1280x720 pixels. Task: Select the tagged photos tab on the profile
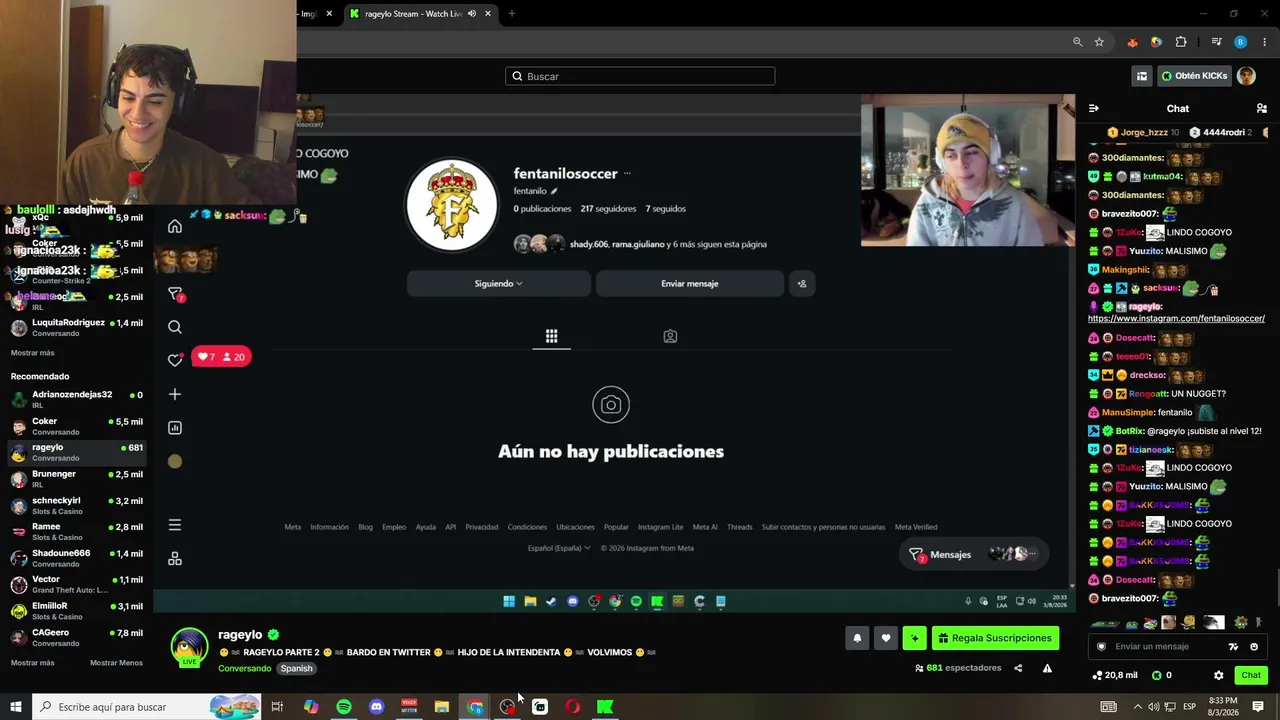point(670,336)
